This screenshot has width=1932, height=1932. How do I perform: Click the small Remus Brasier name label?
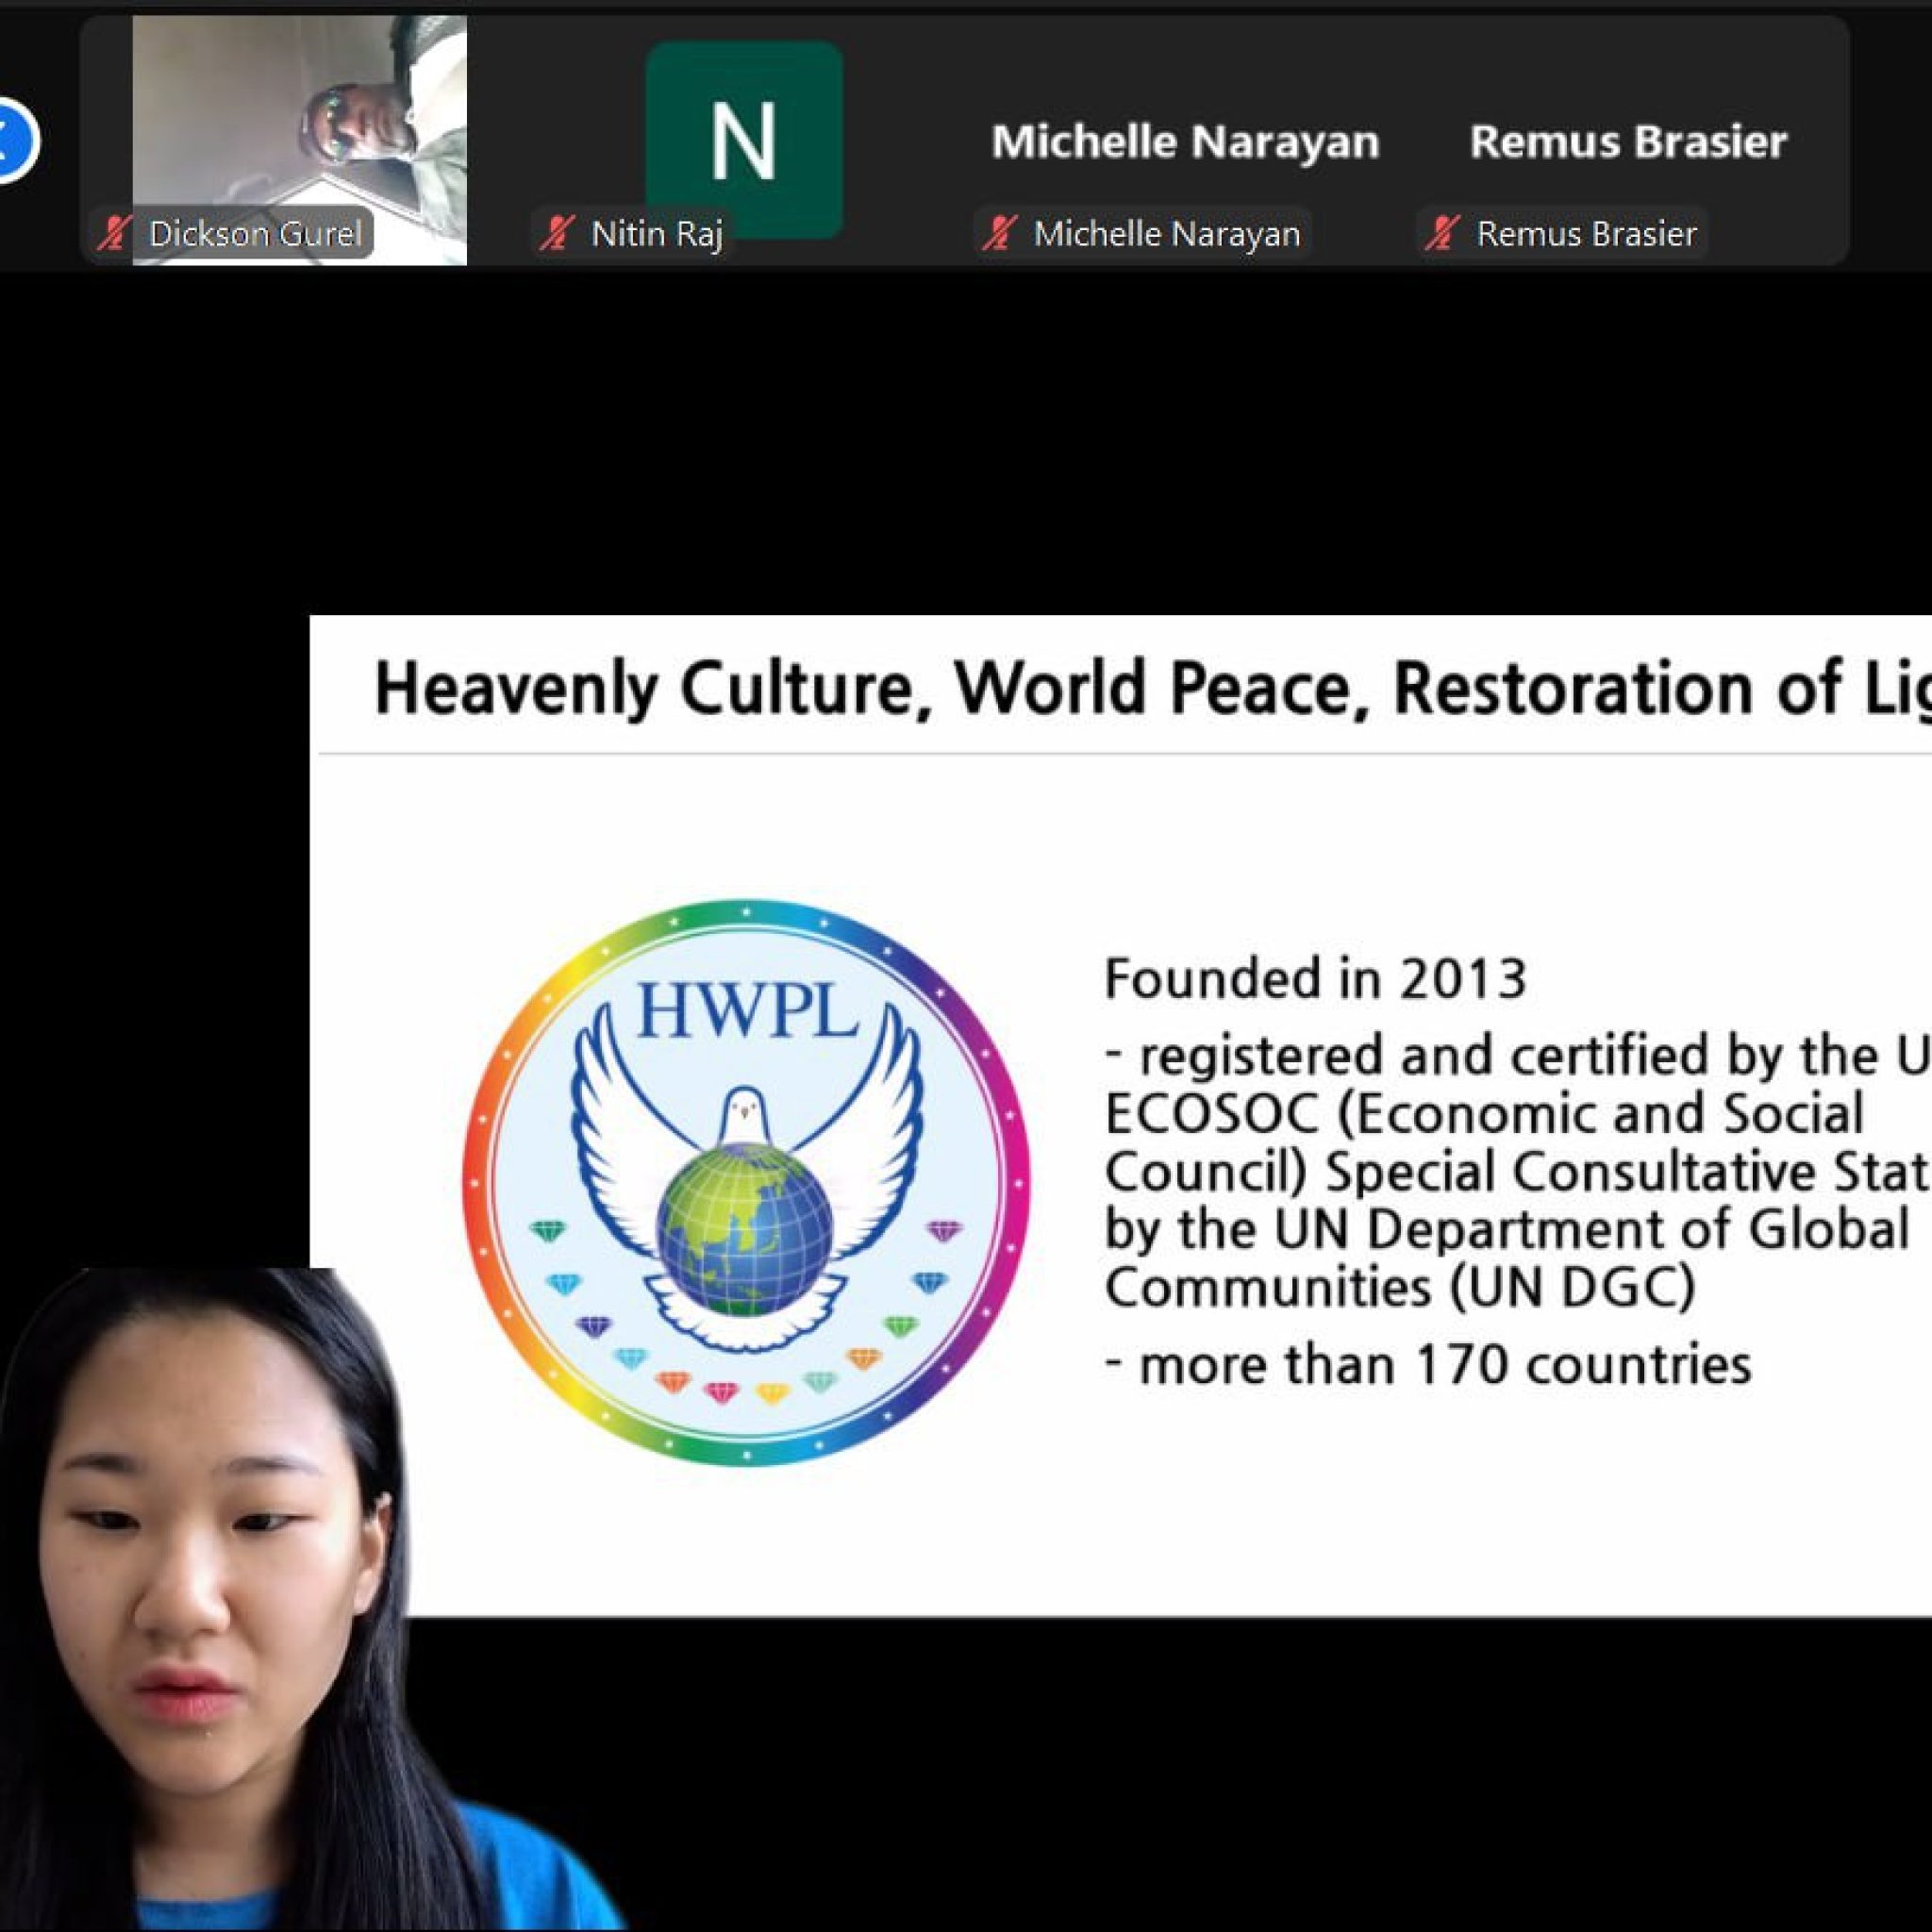coord(1586,234)
